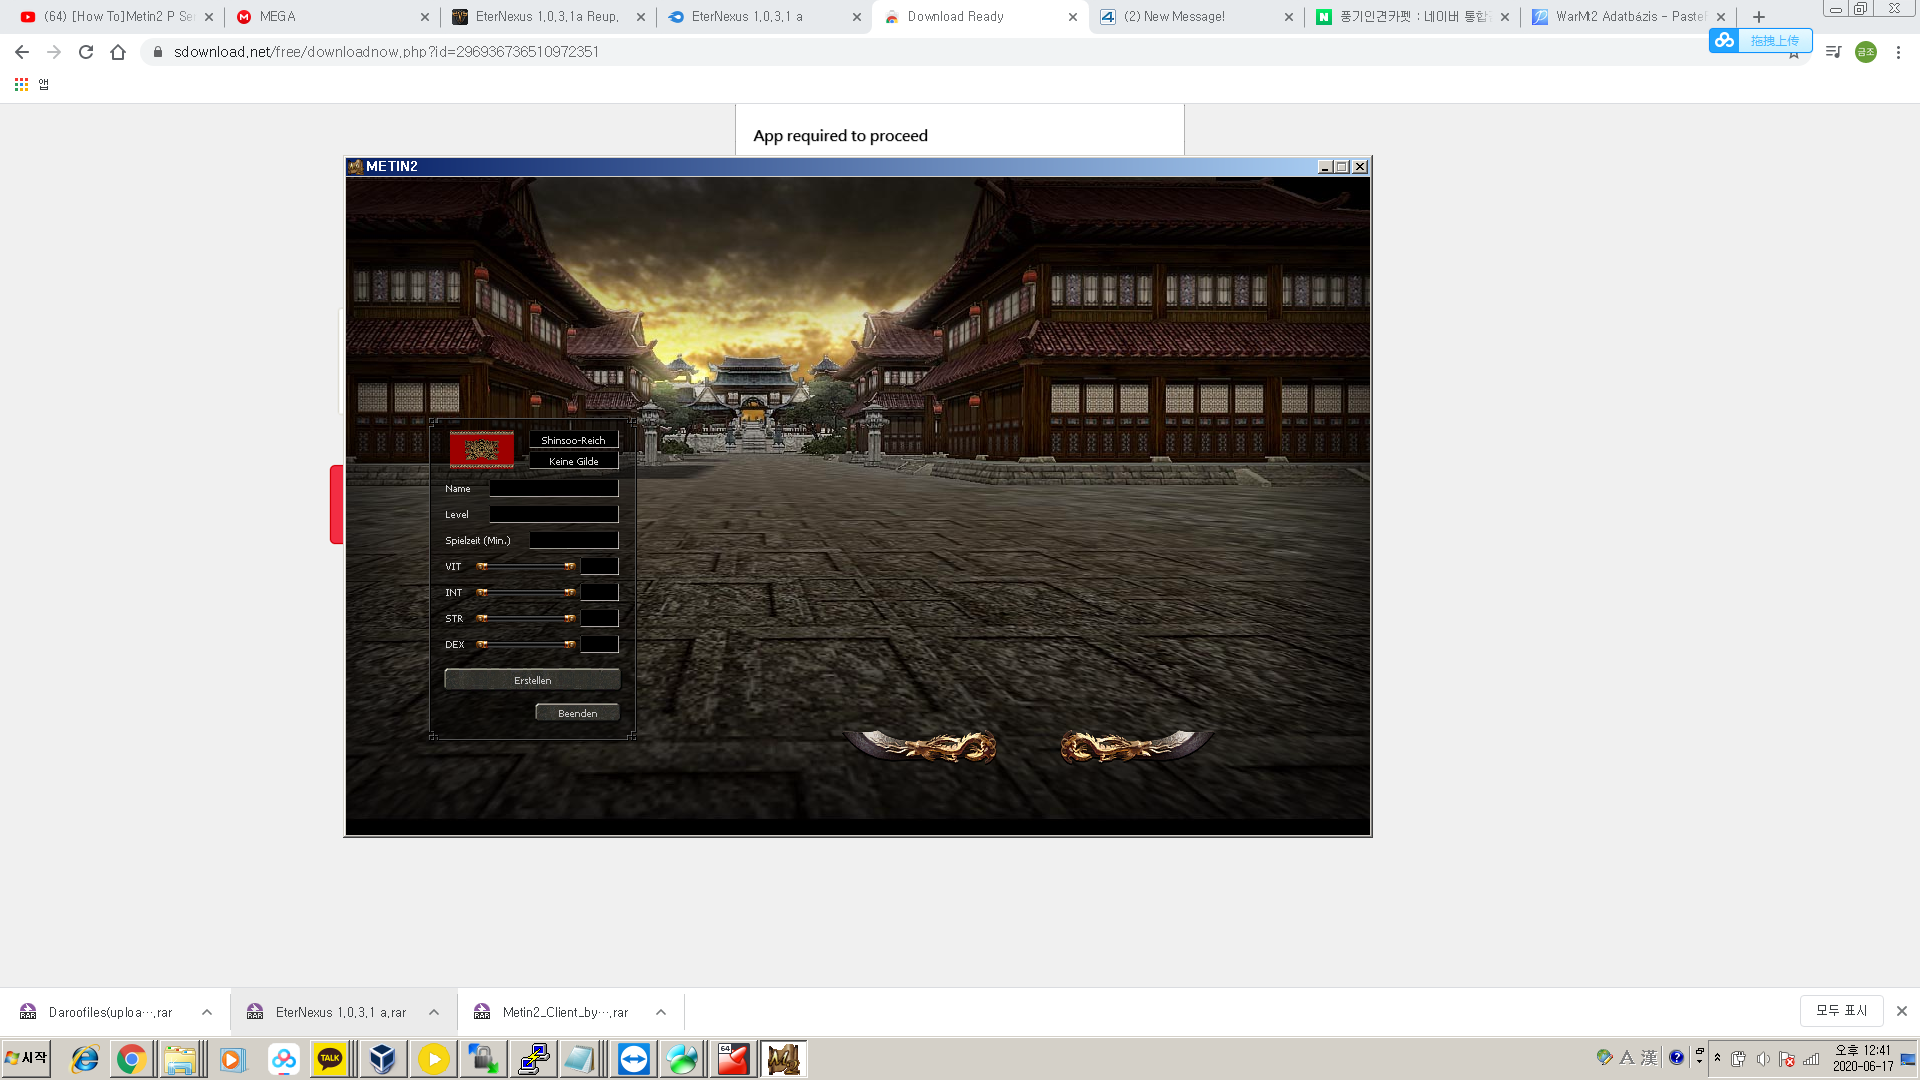Open Chrome three-dot menu
This screenshot has height=1080, width=1920.
tap(1898, 52)
